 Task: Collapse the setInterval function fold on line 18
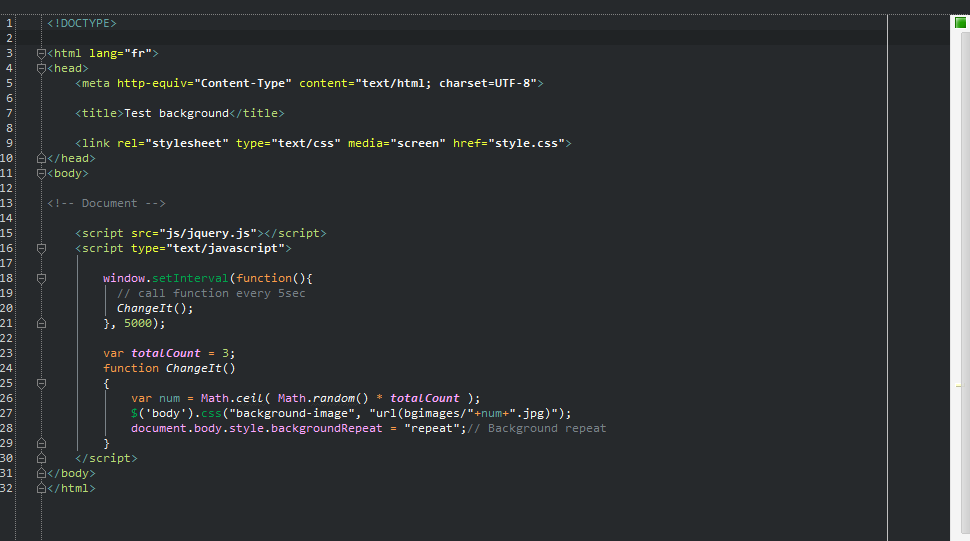41,278
